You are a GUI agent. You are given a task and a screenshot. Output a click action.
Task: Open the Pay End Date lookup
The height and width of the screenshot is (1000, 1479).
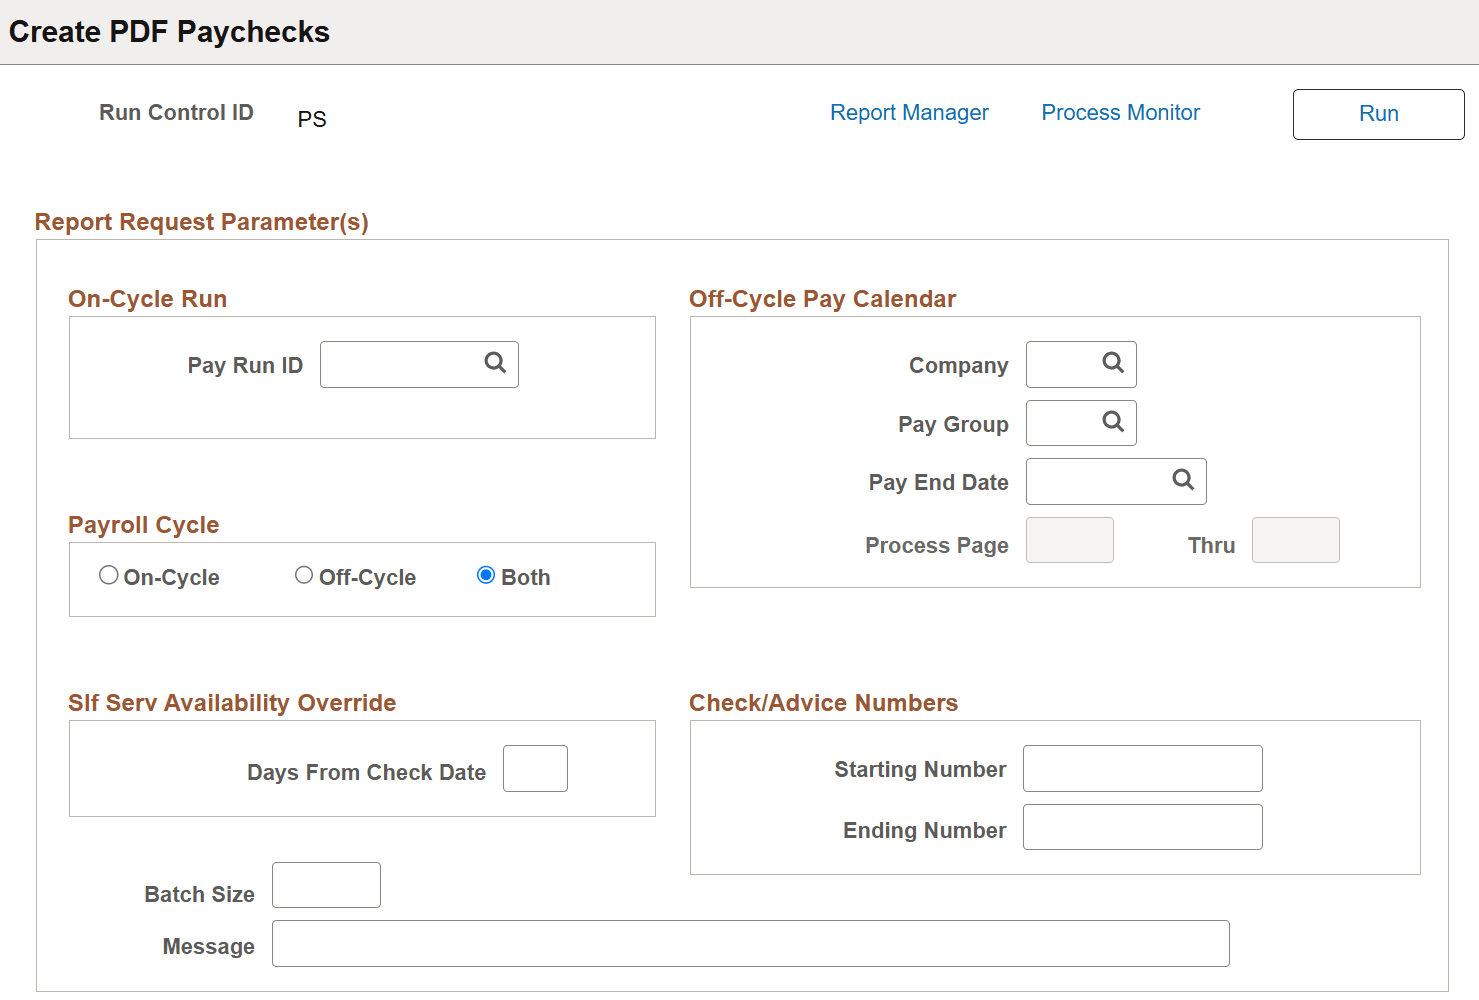[x=1184, y=481]
